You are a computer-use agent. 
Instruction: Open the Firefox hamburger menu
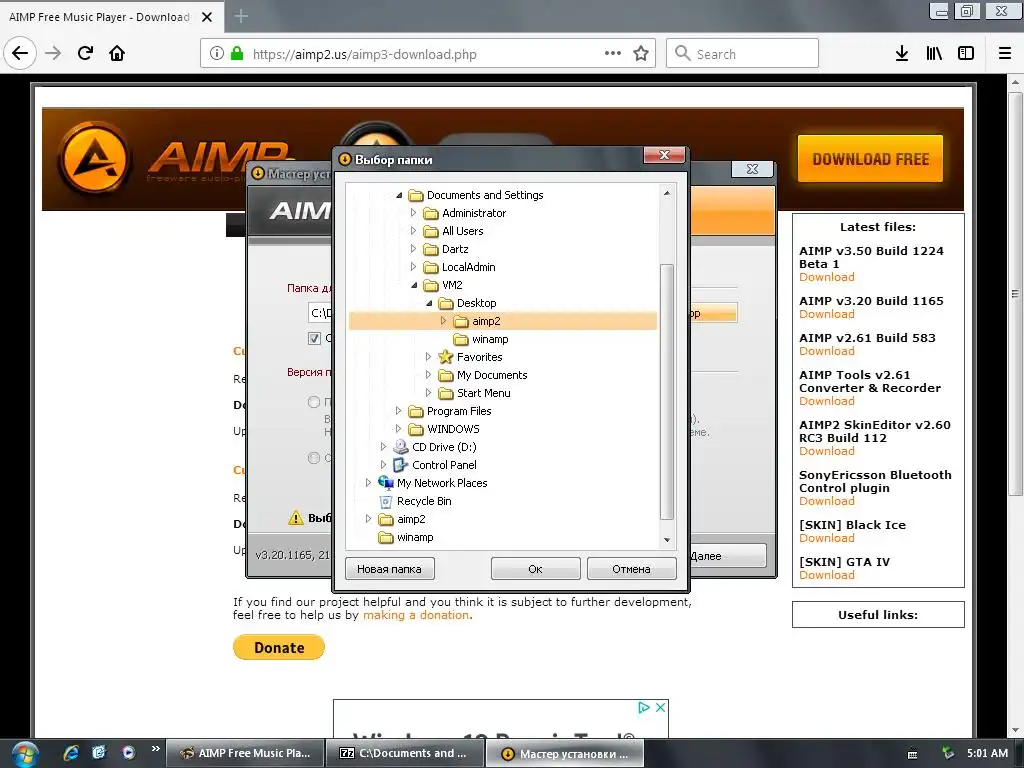click(x=1004, y=53)
